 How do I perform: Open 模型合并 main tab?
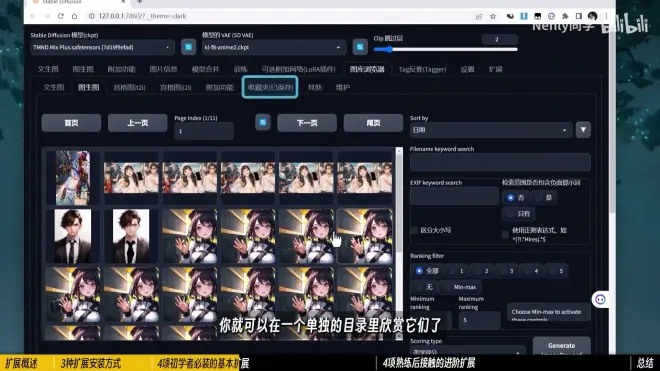click(205, 69)
